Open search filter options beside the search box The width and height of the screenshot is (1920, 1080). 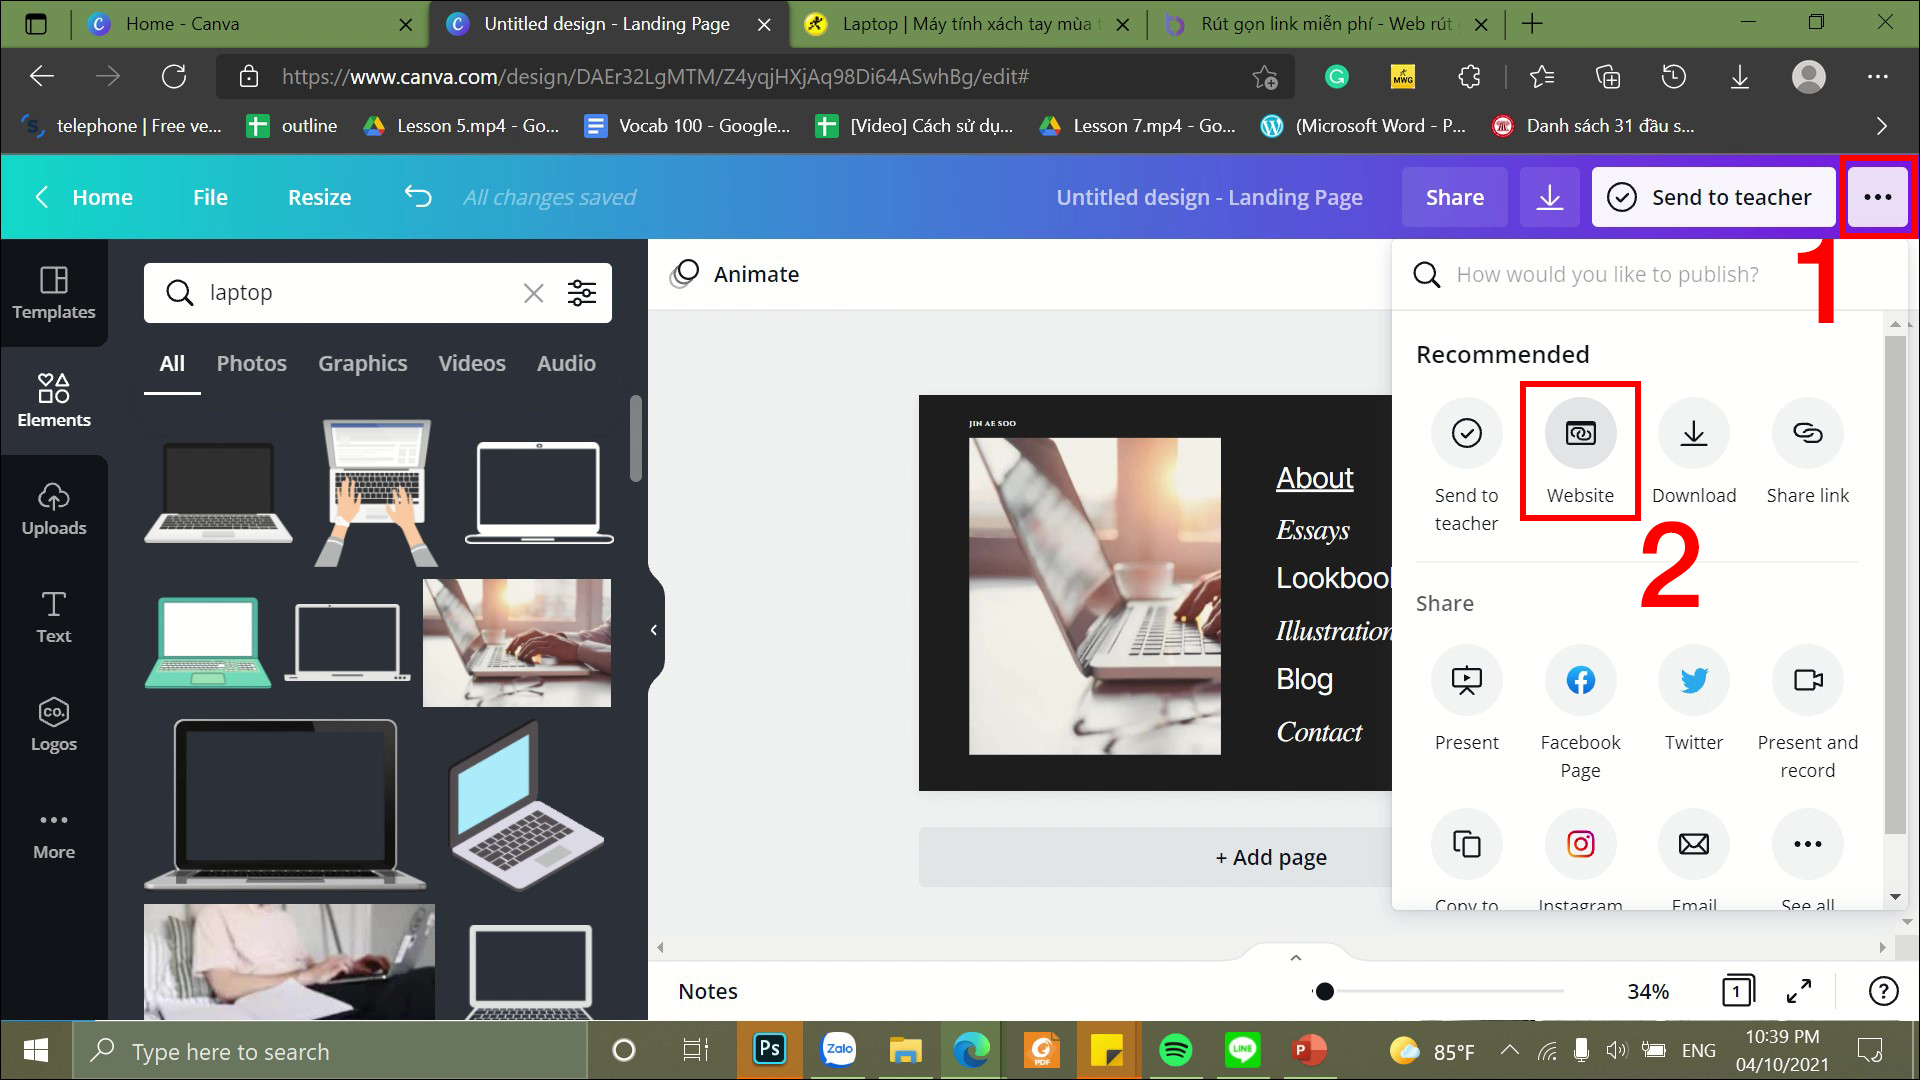click(x=582, y=292)
